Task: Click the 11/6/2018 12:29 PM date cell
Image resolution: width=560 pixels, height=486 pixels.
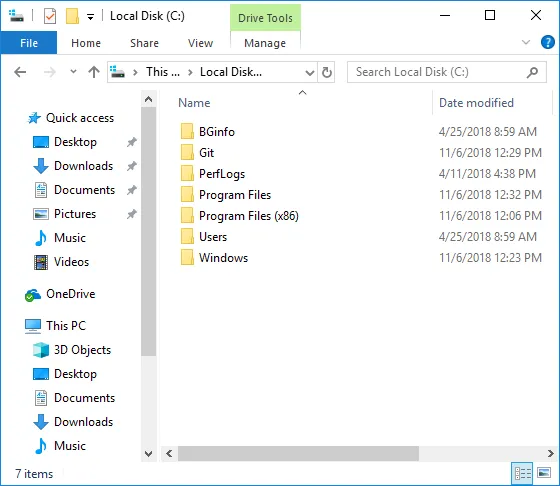Action: coord(490,152)
